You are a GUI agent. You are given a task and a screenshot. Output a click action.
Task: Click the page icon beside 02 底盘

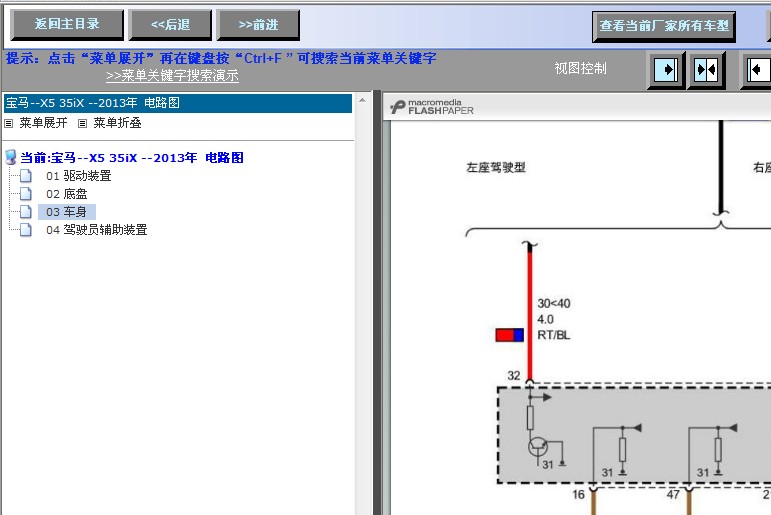tap(26, 194)
